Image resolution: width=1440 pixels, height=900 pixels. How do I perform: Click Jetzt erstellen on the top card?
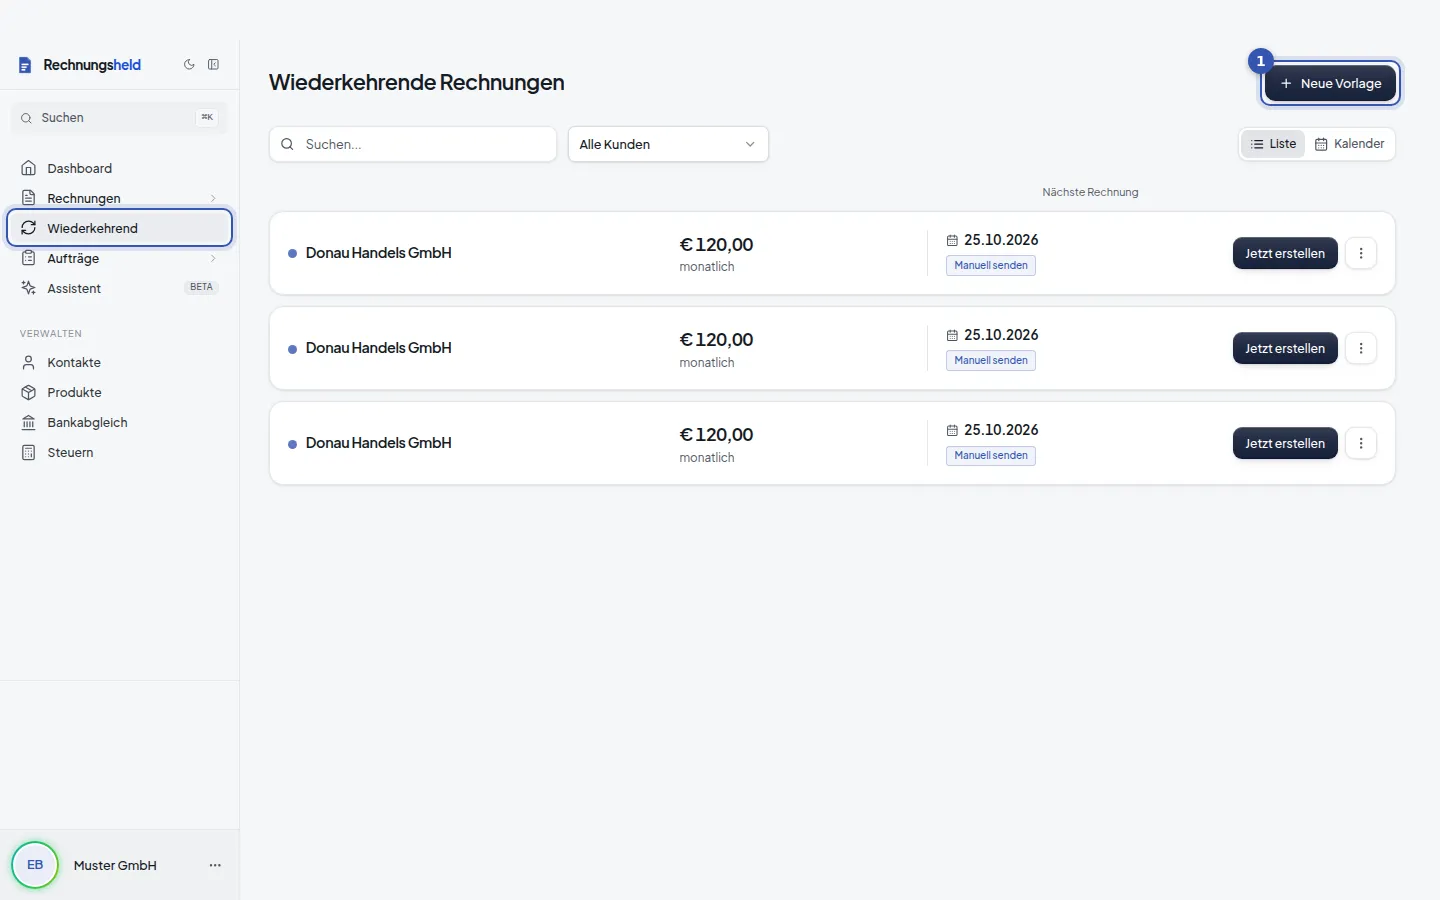pos(1285,253)
